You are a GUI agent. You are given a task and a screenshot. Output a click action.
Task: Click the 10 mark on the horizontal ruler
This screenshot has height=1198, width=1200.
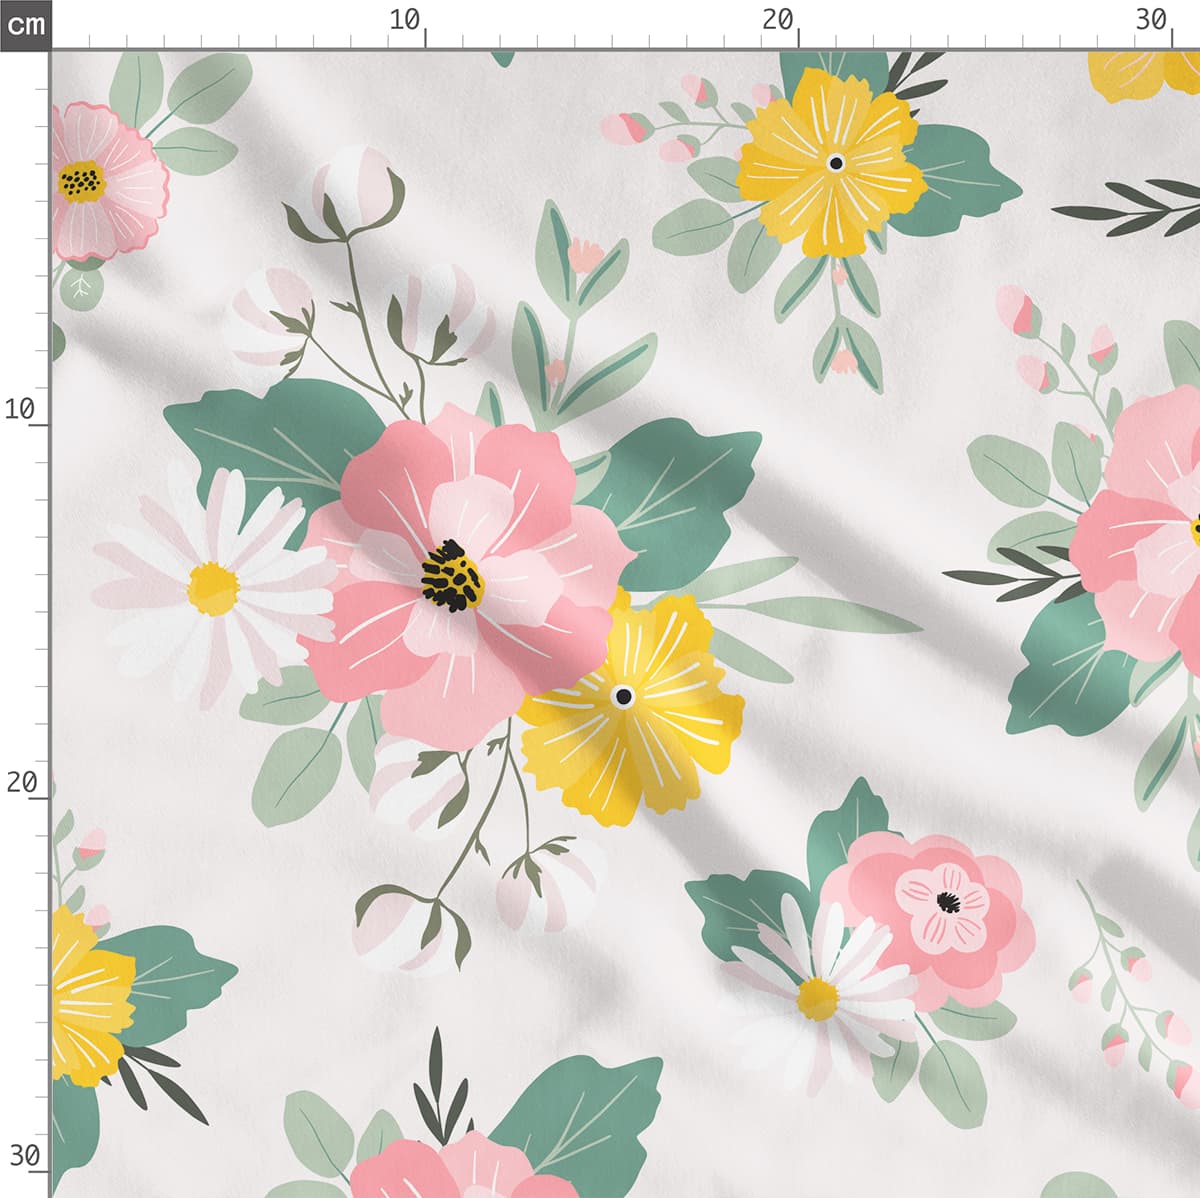click(405, 20)
